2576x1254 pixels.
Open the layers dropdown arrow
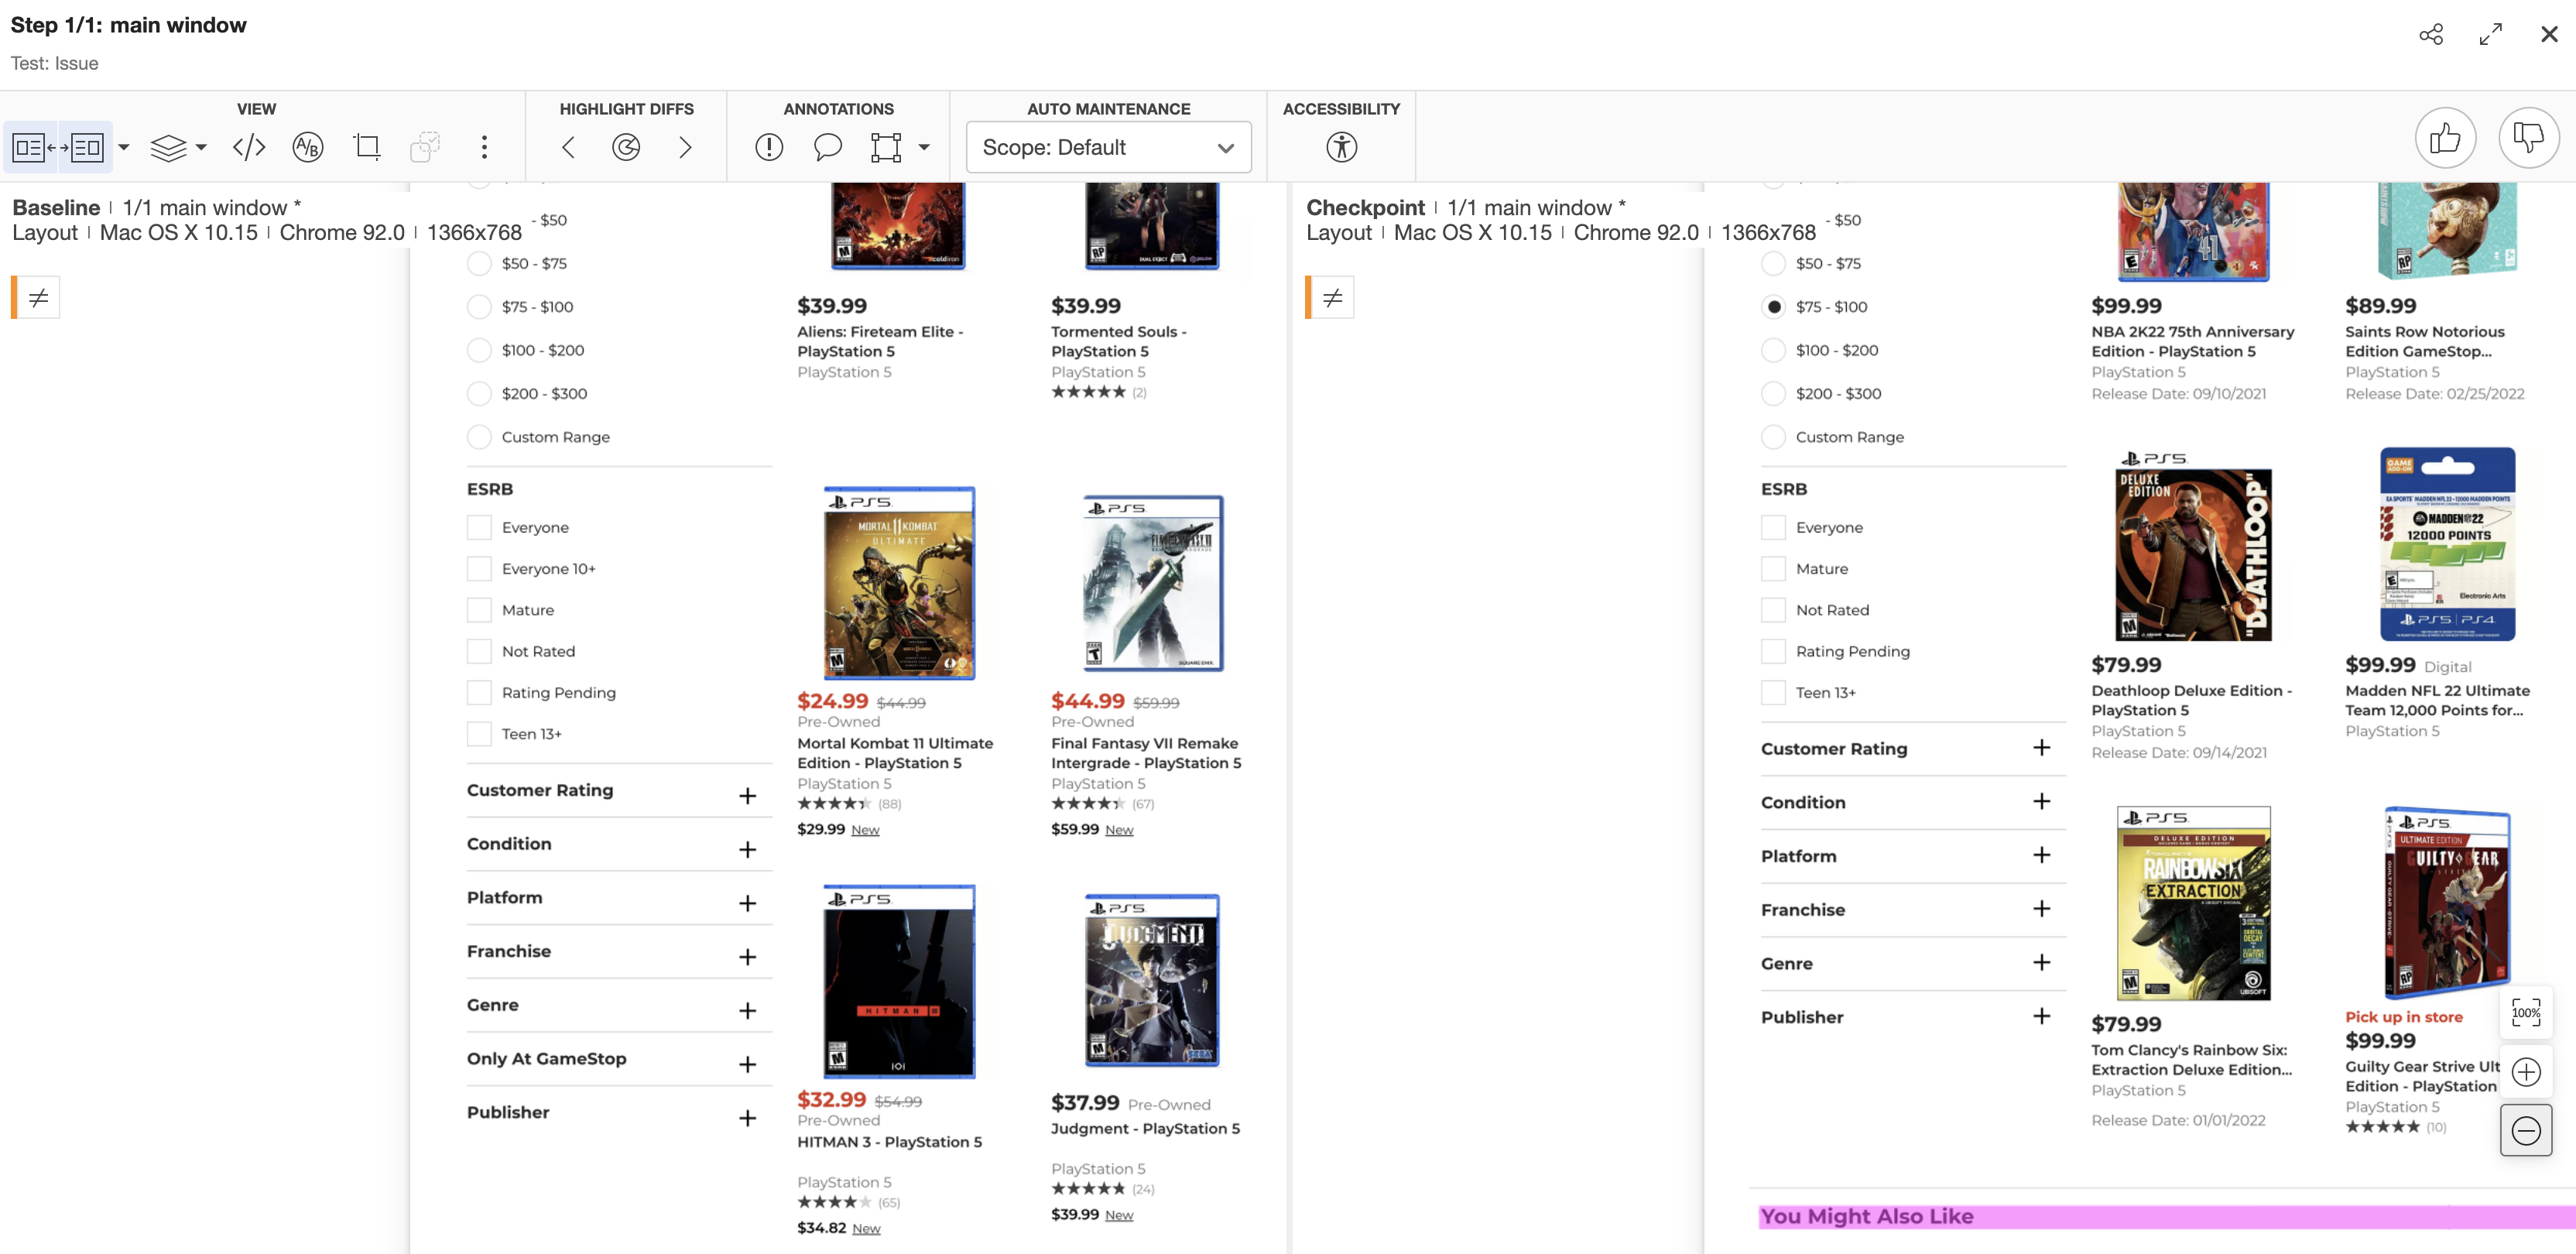[201, 148]
